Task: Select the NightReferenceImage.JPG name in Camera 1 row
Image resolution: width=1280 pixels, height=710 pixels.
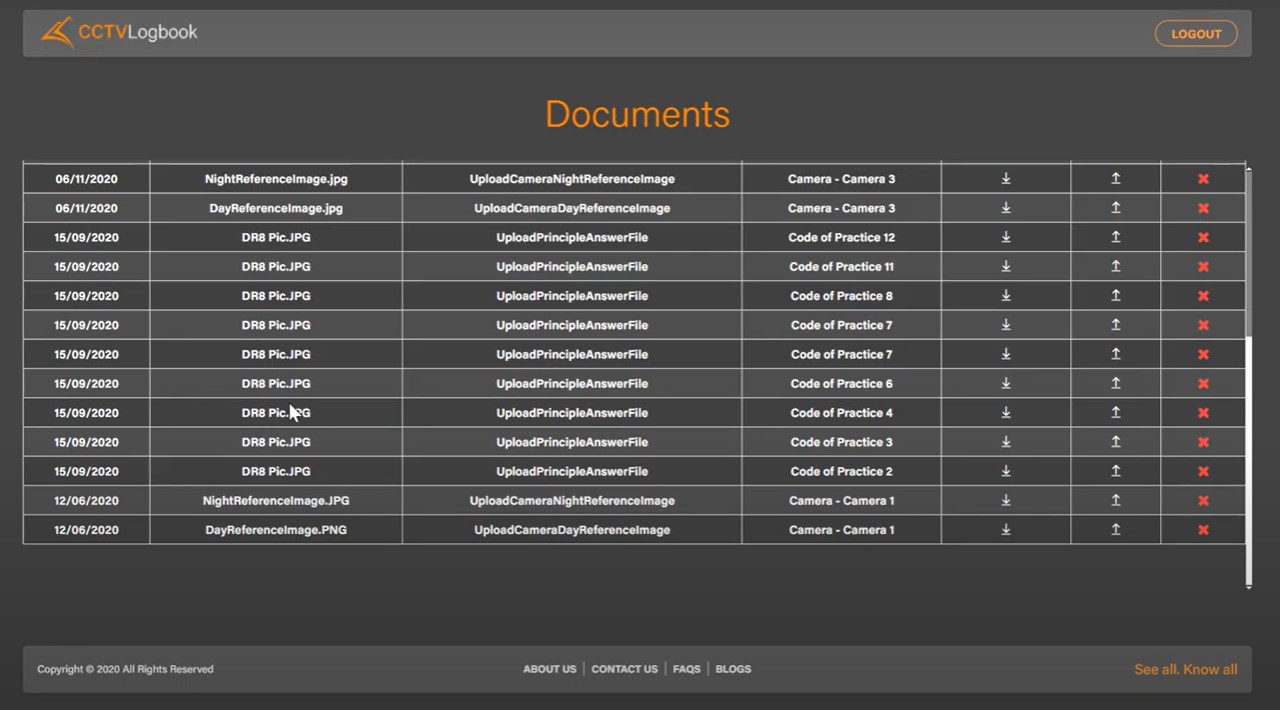Action: 276,500
